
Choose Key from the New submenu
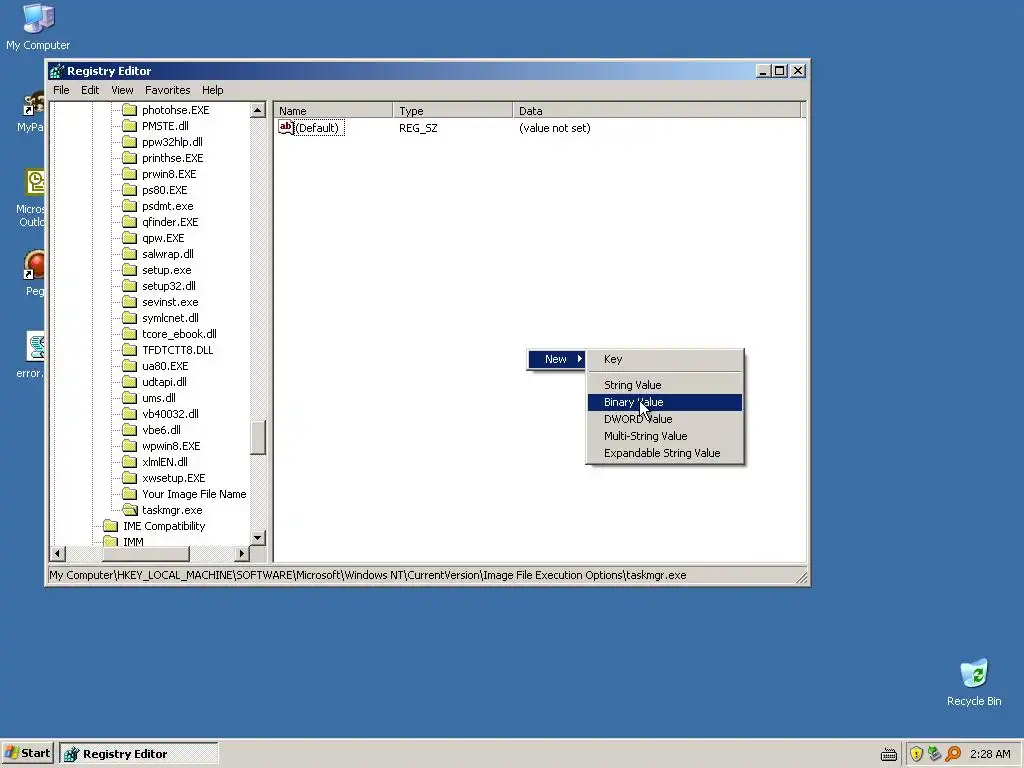[x=665, y=359]
